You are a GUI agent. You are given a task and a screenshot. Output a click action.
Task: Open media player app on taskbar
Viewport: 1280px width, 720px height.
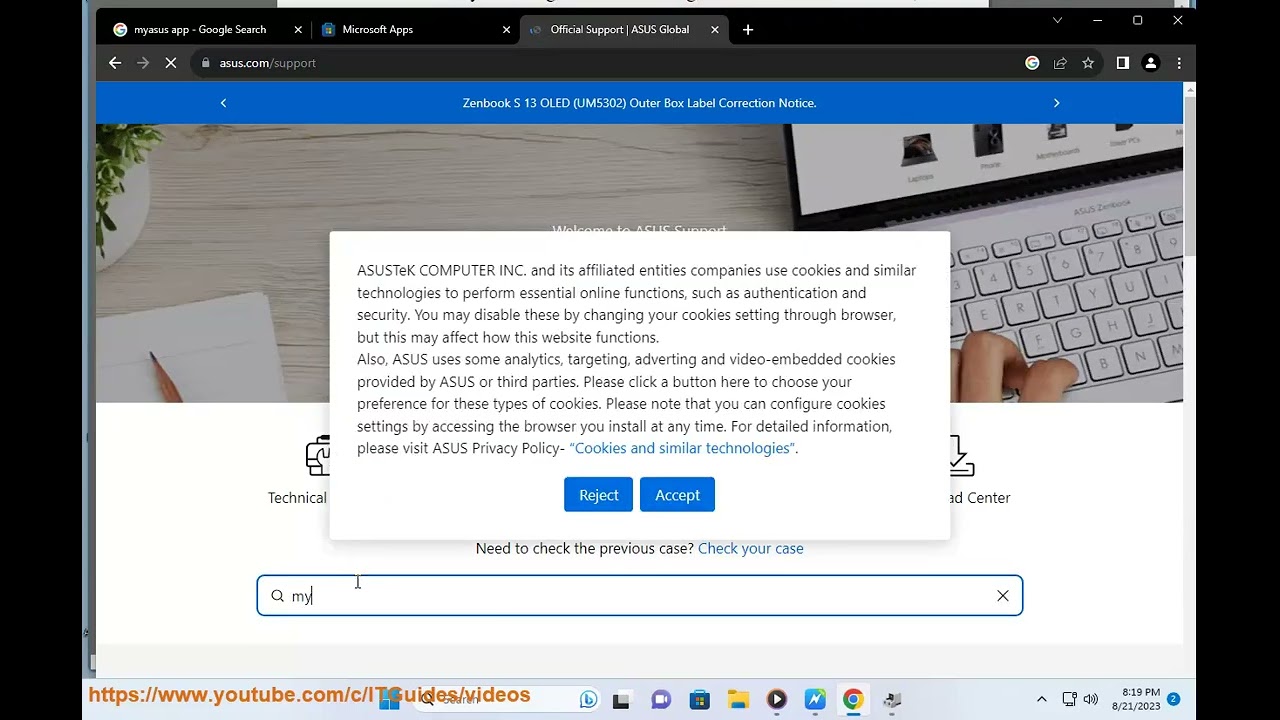777,700
